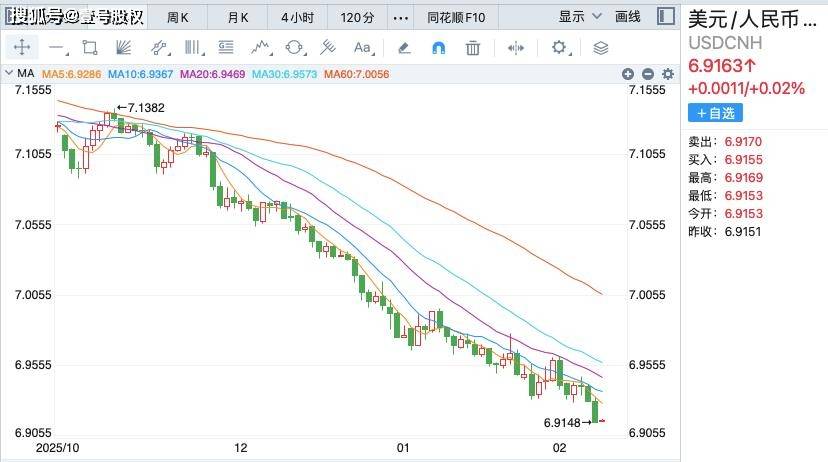Select the rectangle shape drawing tool
The height and width of the screenshot is (462, 828).
coord(90,47)
